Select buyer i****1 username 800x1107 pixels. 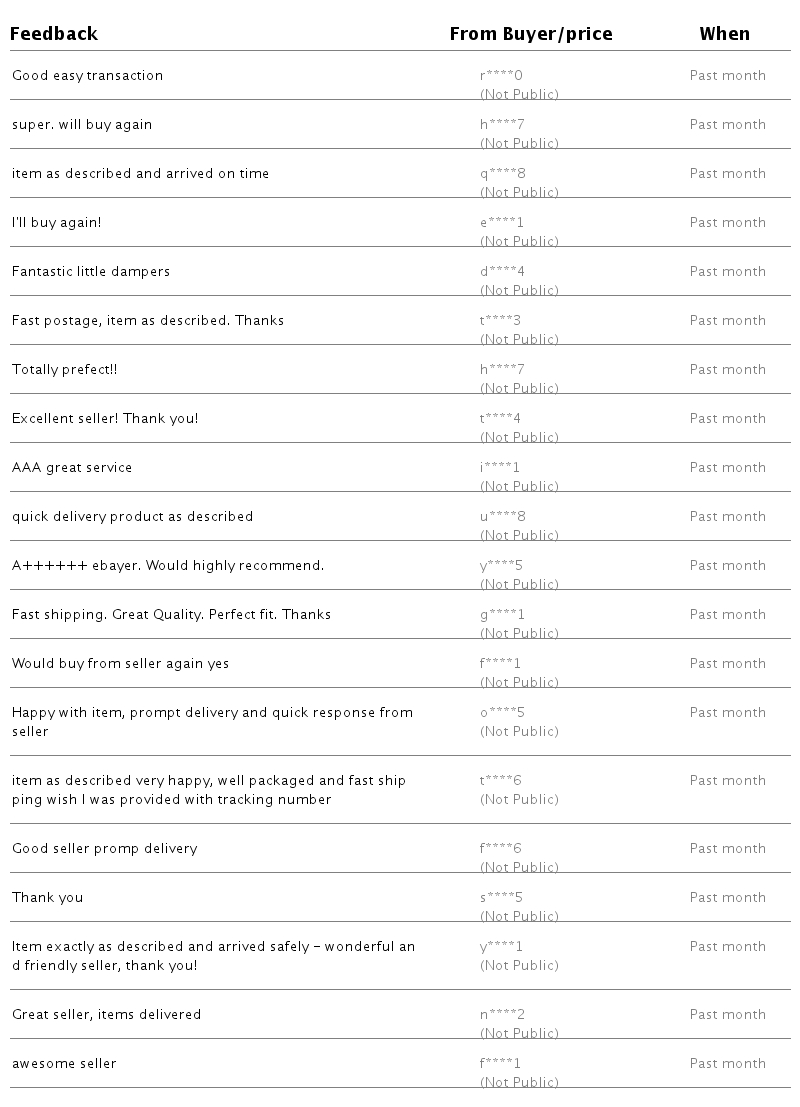point(500,468)
